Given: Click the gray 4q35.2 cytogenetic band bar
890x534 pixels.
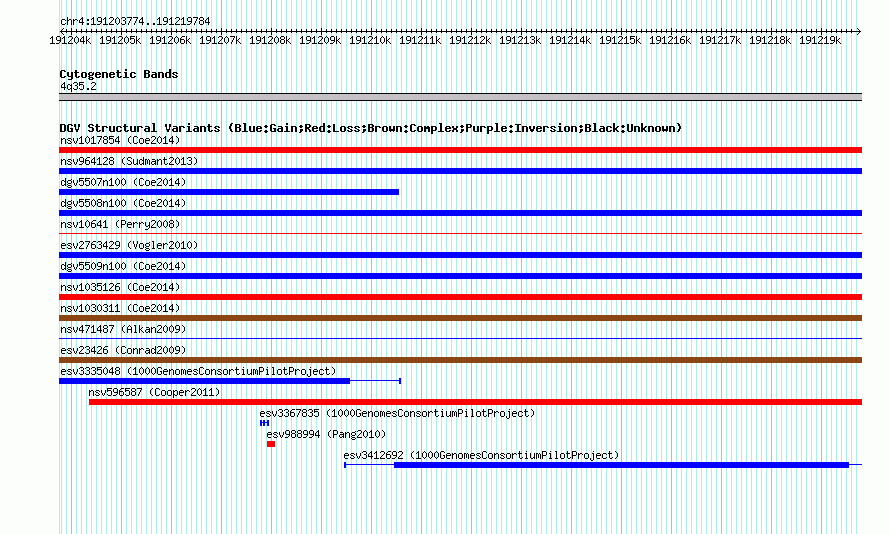Looking at the screenshot, I should tap(460, 97).
